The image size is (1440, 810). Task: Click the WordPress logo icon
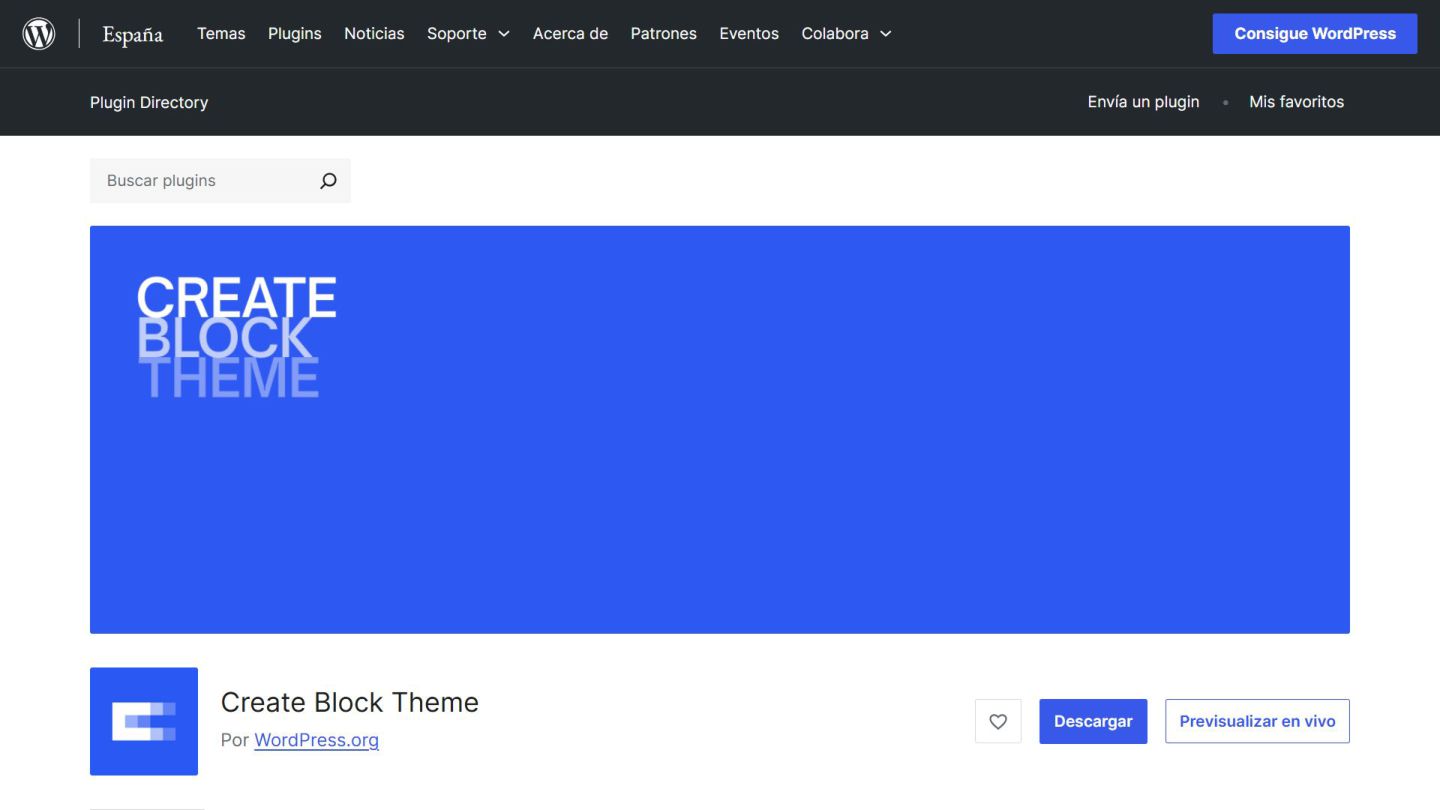point(39,33)
